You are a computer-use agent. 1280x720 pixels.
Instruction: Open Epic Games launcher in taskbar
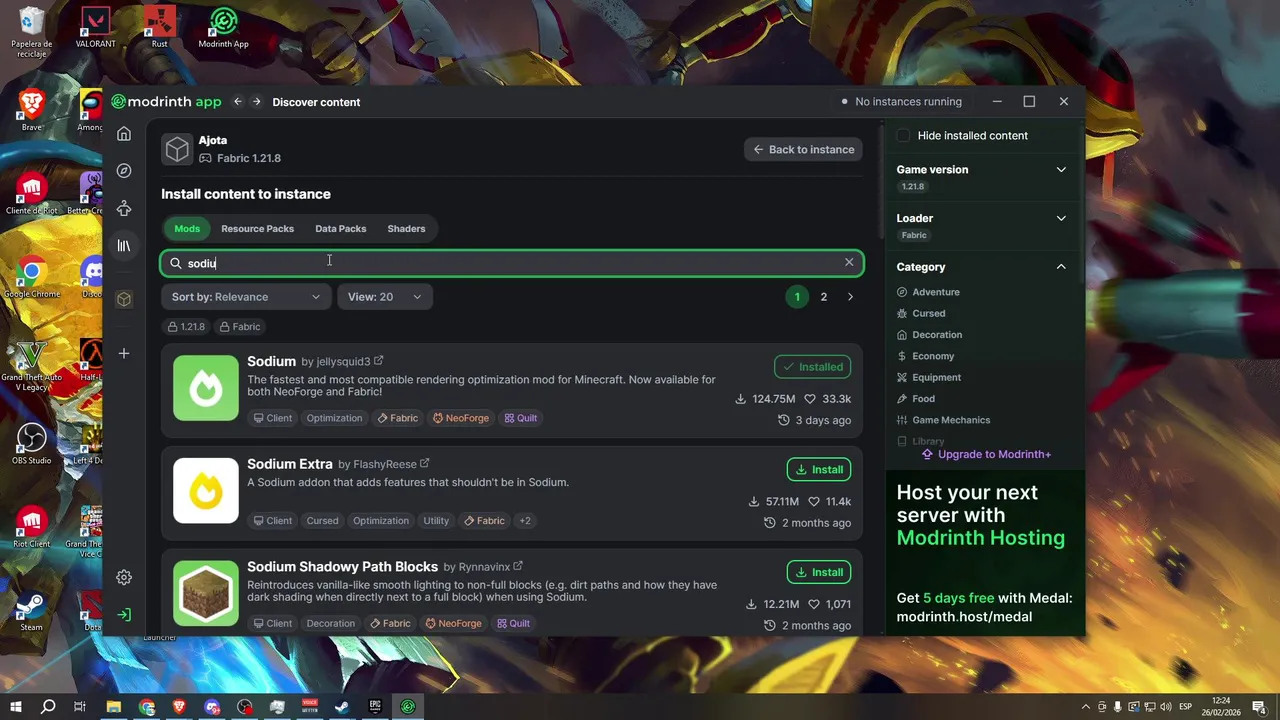coord(375,707)
